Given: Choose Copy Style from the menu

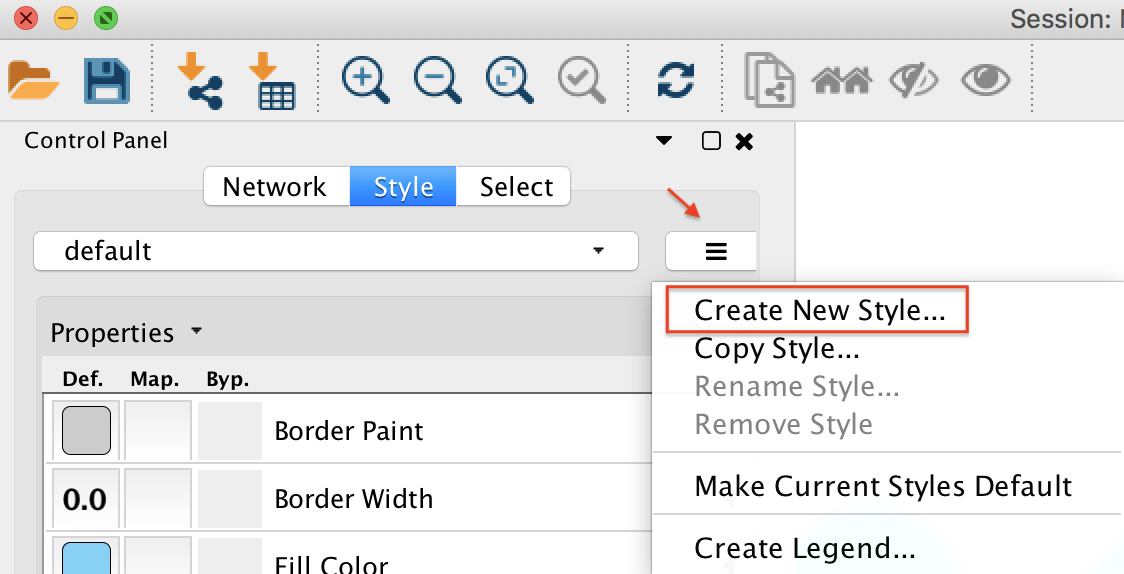Looking at the screenshot, I should [777, 349].
